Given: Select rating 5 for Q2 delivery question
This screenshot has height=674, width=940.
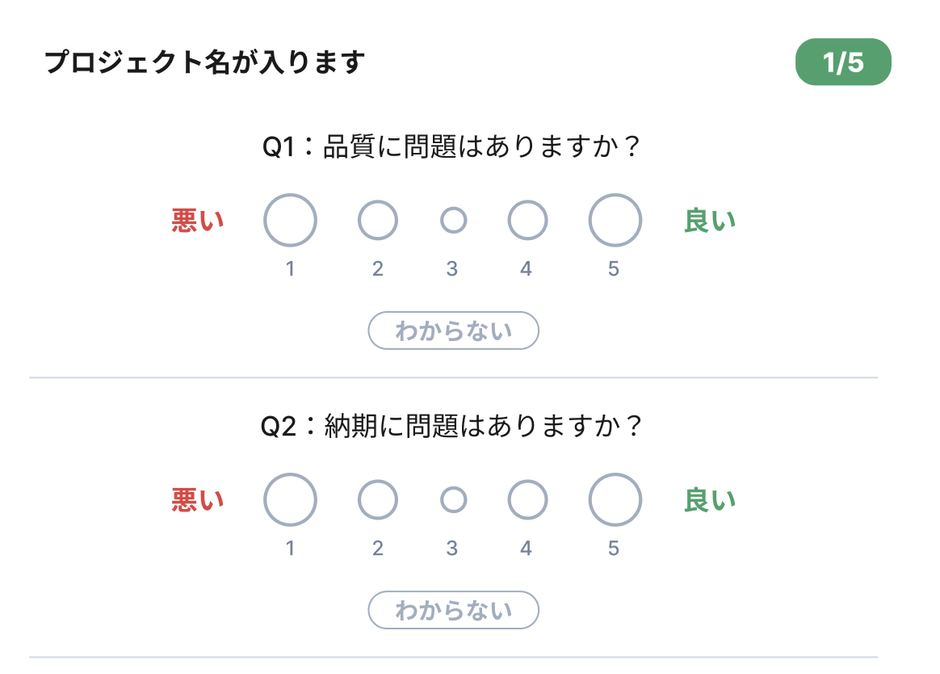Looking at the screenshot, I should point(614,499).
